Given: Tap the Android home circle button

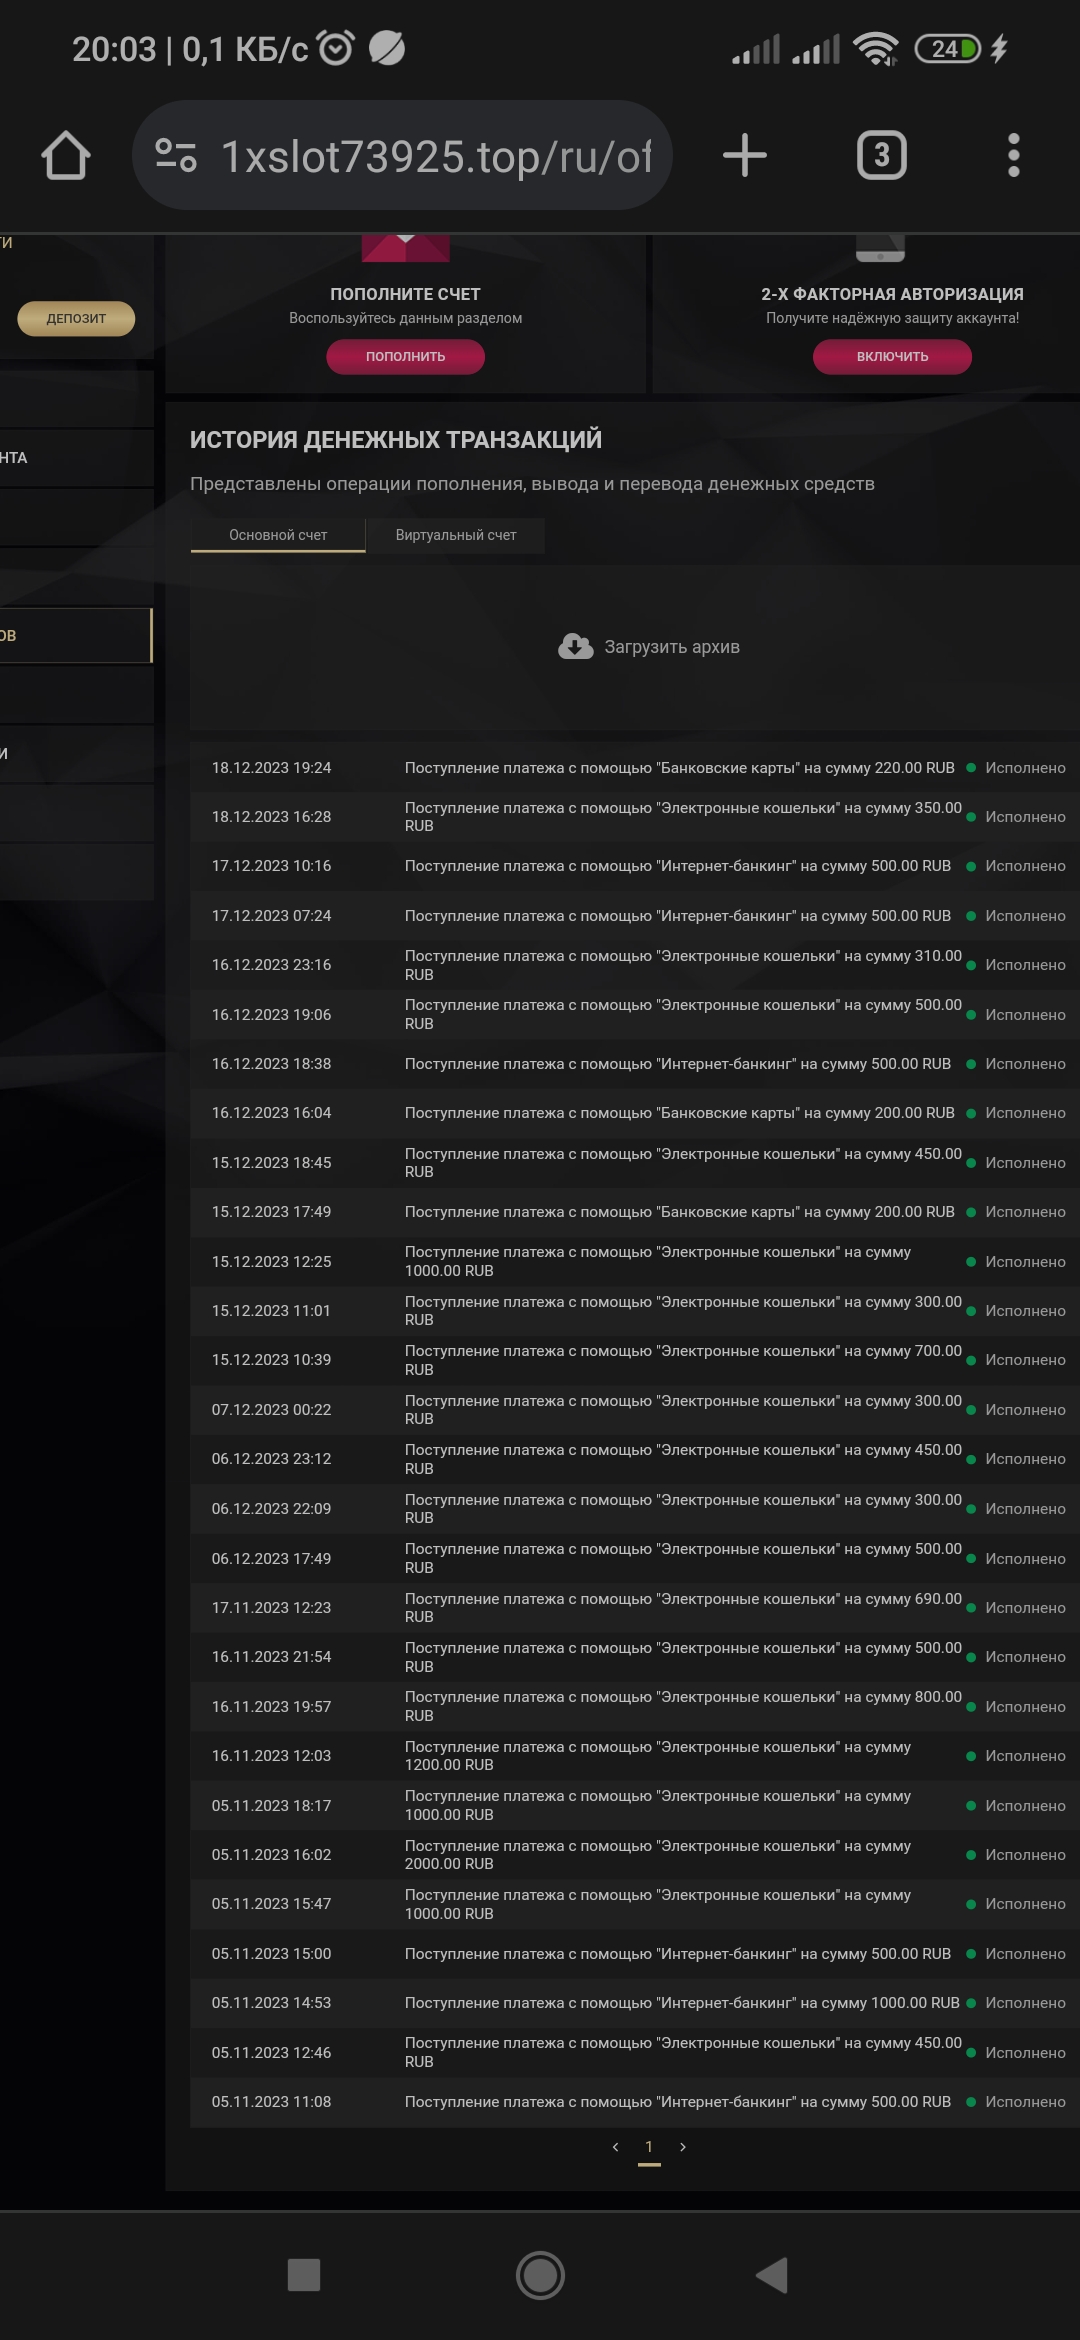Looking at the screenshot, I should [x=540, y=2275].
